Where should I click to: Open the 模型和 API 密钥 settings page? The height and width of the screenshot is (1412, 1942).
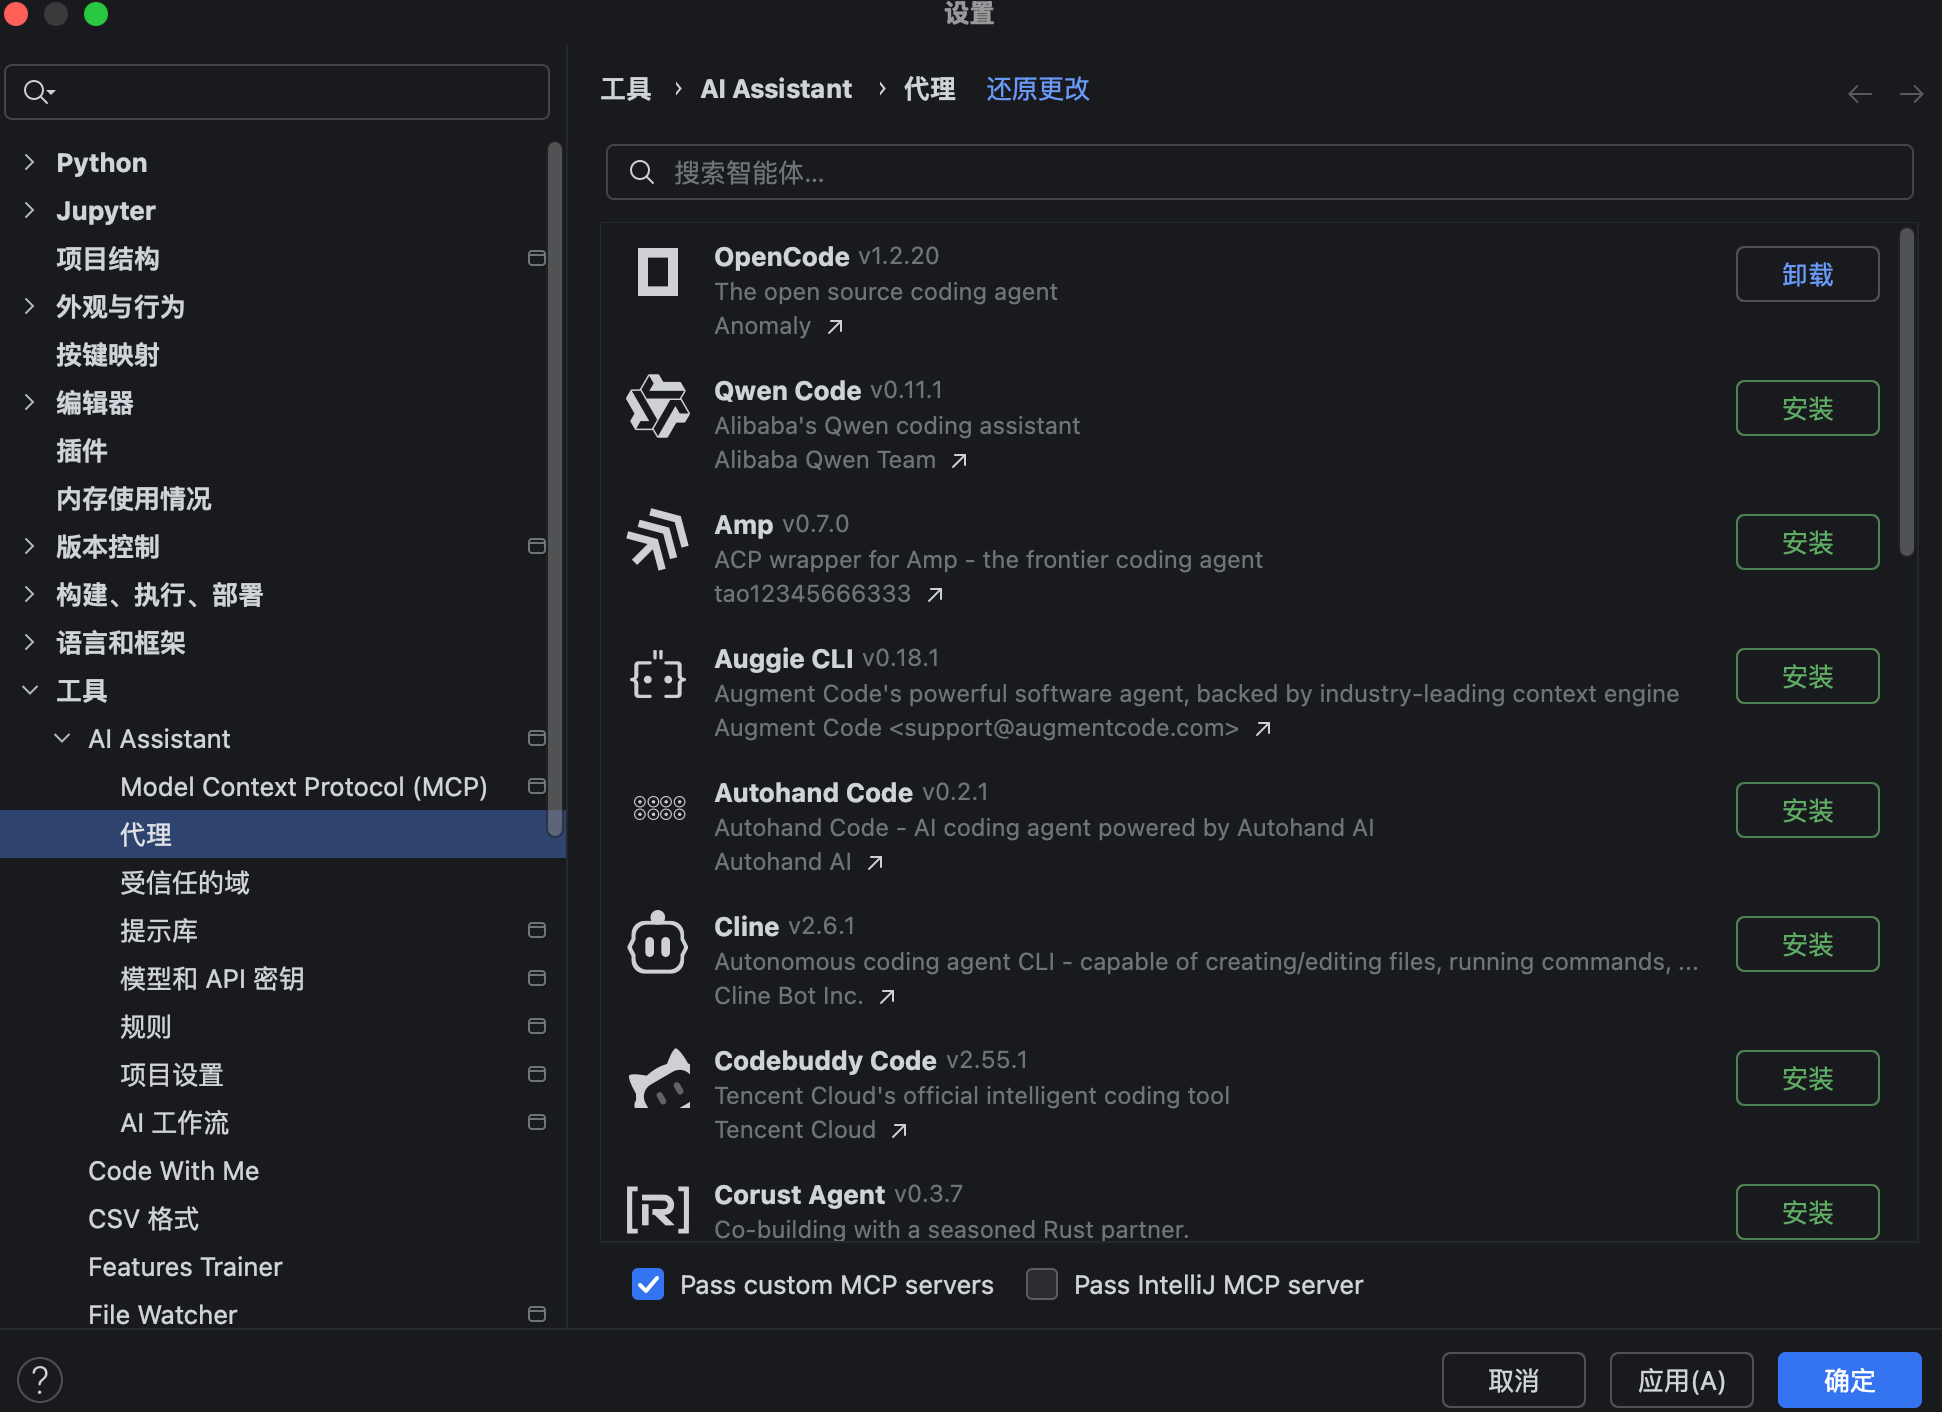pyautogui.click(x=212, y=978)
